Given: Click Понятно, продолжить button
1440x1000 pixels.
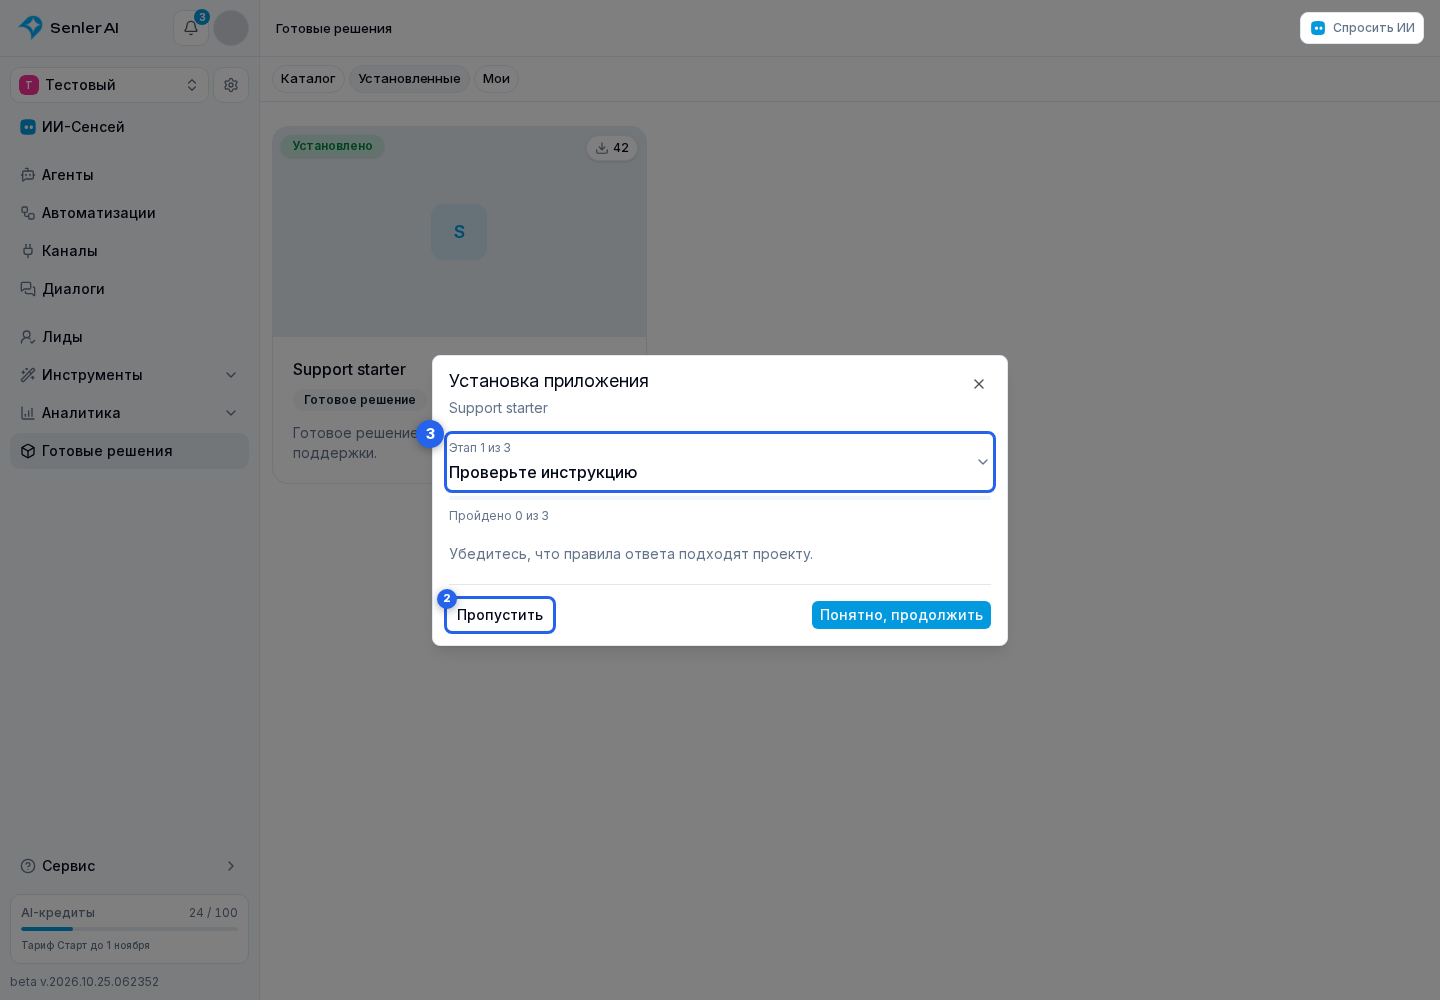Looking at the screenshot, I should pyautogui.click(x=901, y=615).
